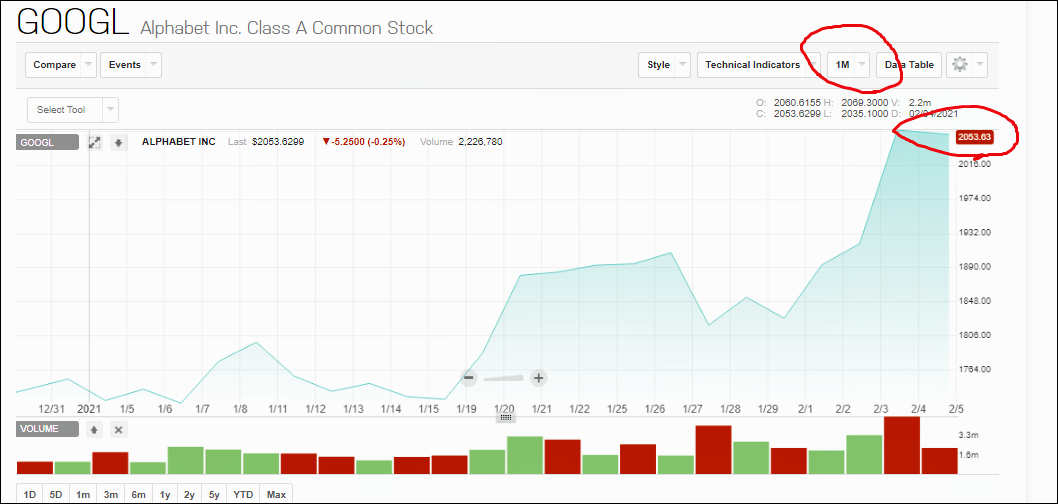The height and width of the screenshot is (504, 1058).
Task: Select the YTD range tab
Action: 243,495
